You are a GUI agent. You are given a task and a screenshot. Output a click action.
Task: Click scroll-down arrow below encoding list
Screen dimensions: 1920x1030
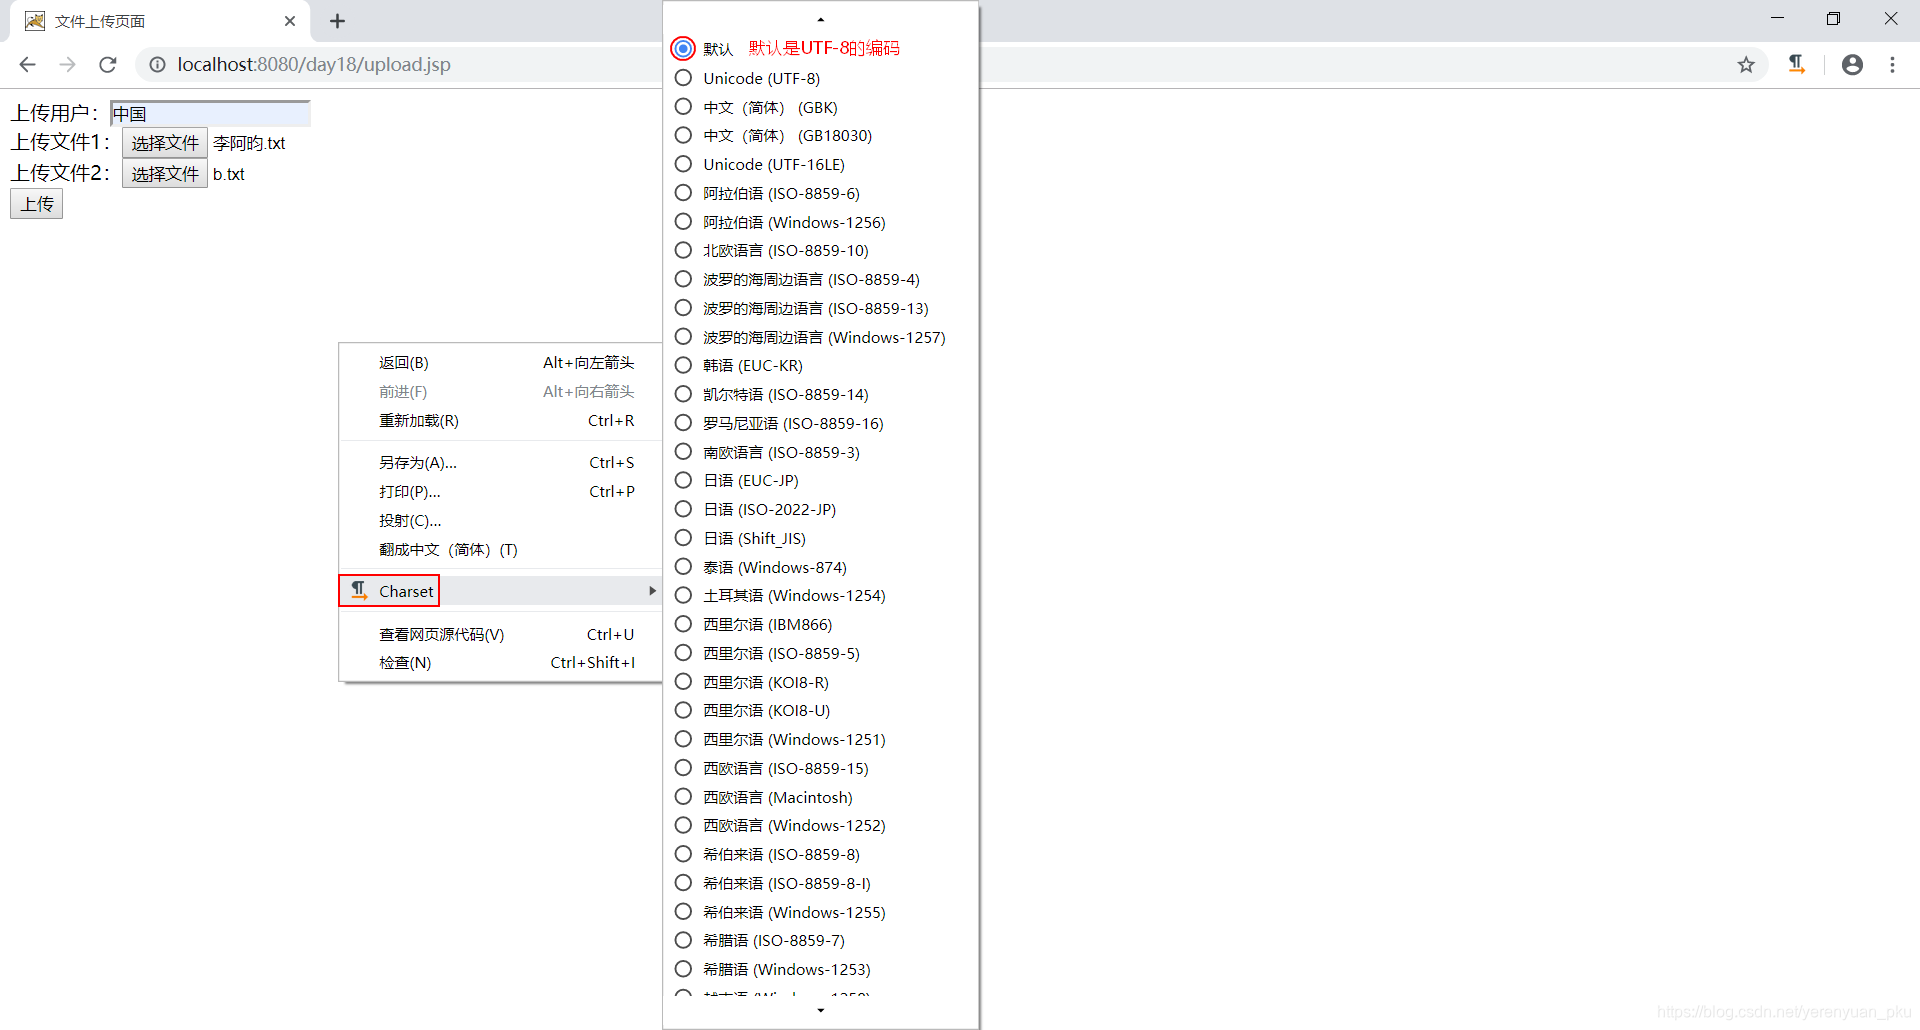pyautogui.click(x=821, y=1010)
